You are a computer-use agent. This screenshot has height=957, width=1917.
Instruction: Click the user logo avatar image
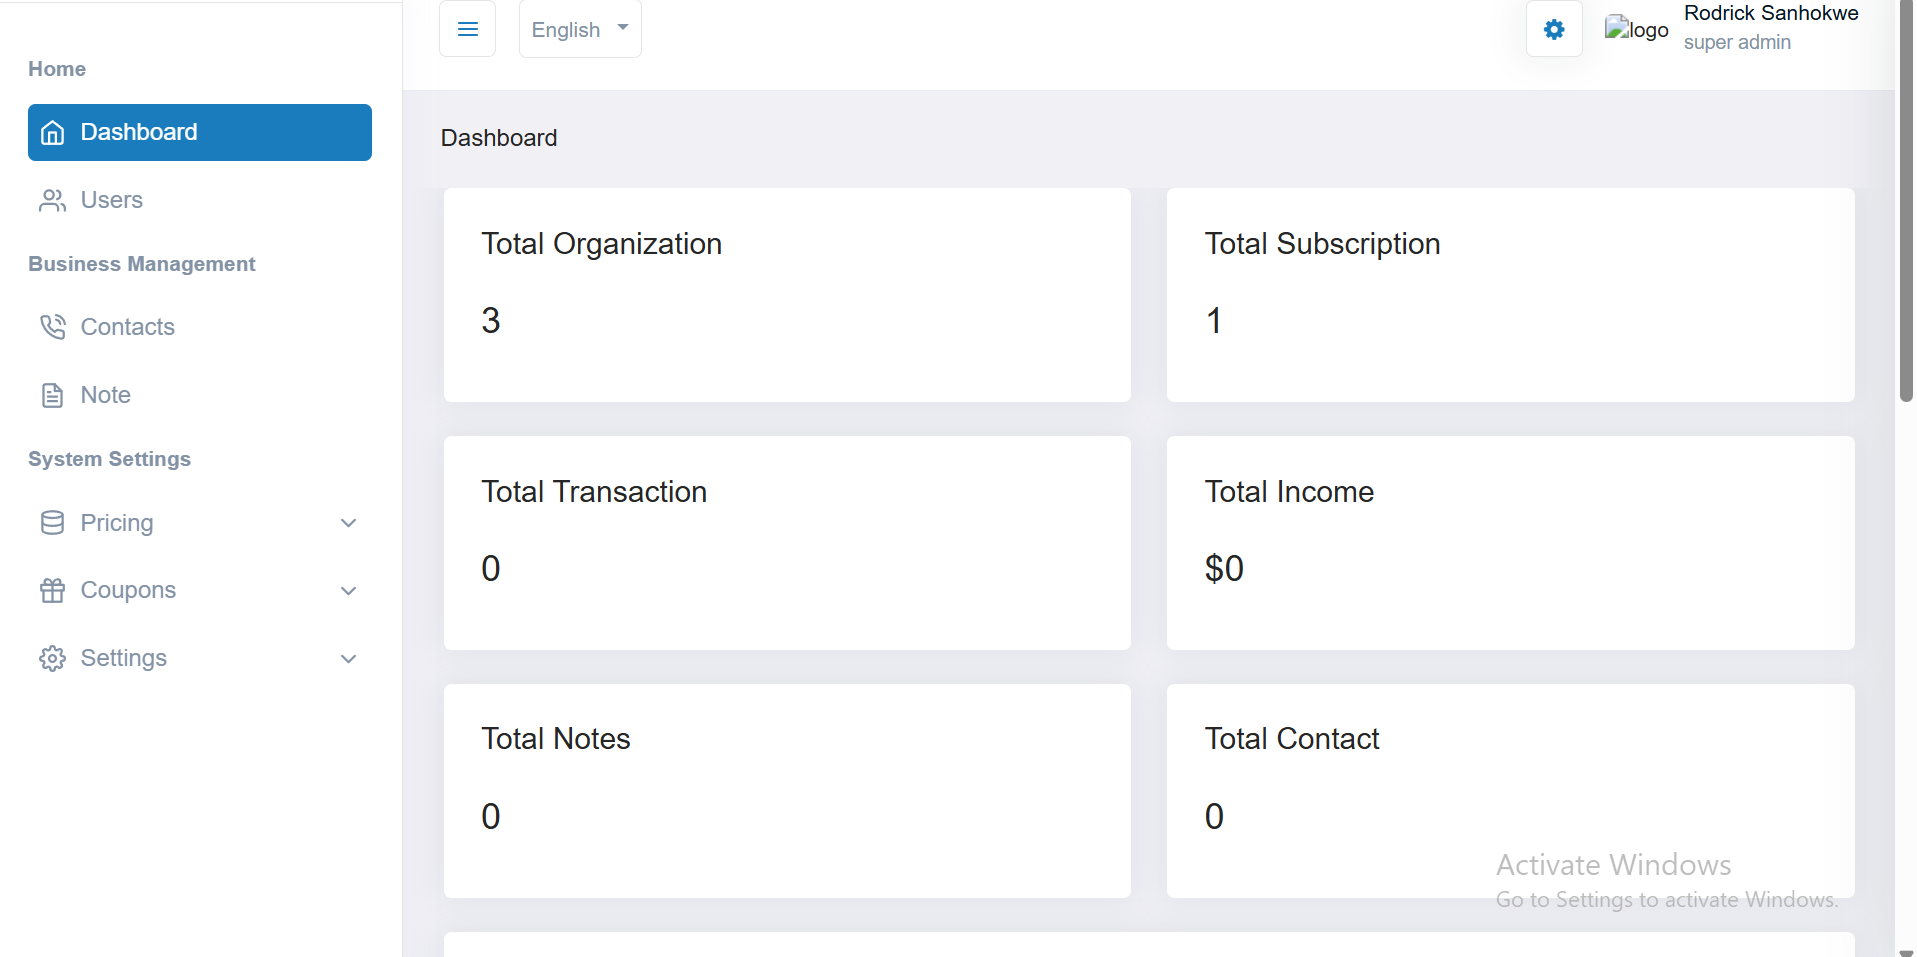point(1636,29)
